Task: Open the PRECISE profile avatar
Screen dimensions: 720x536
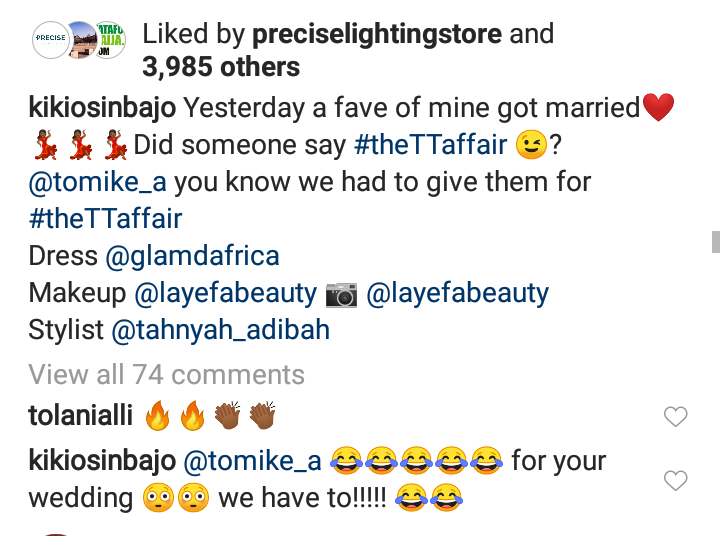Action: coord(50,40)
